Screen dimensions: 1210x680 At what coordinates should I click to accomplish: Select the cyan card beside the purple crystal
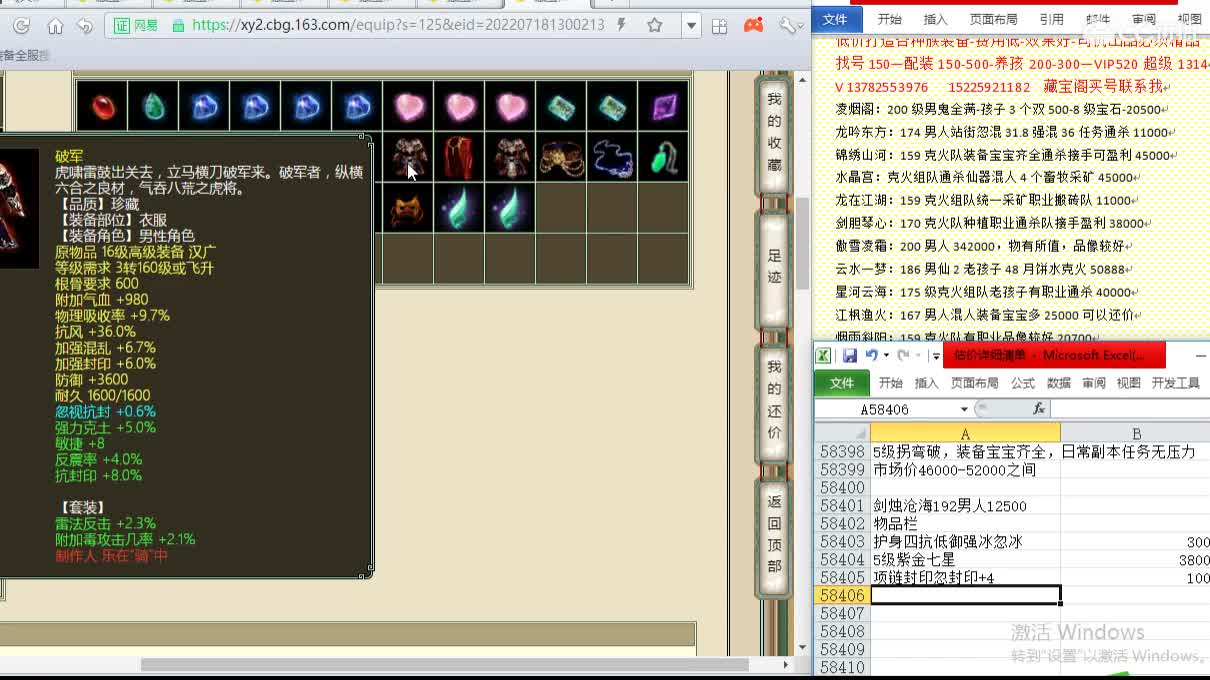tap(612, 106)
